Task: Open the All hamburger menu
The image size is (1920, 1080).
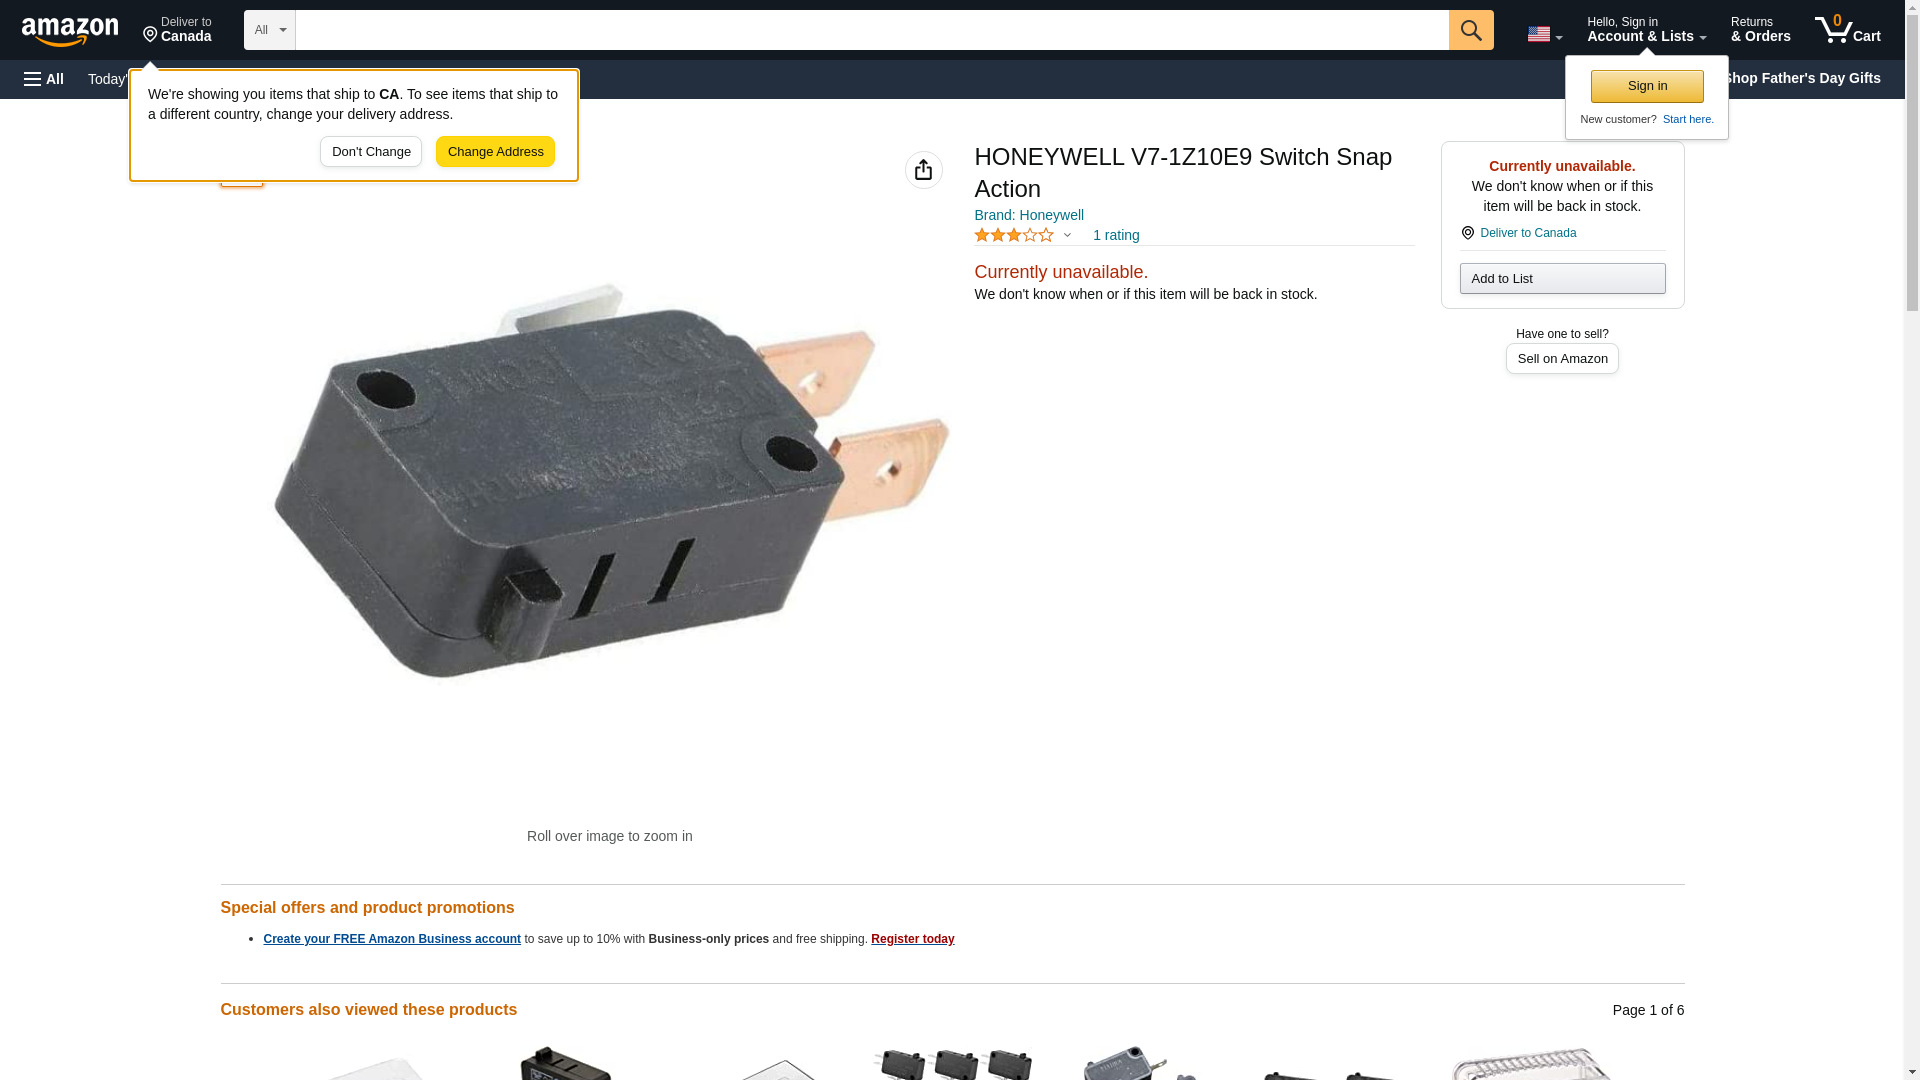Action: [44, 79]
